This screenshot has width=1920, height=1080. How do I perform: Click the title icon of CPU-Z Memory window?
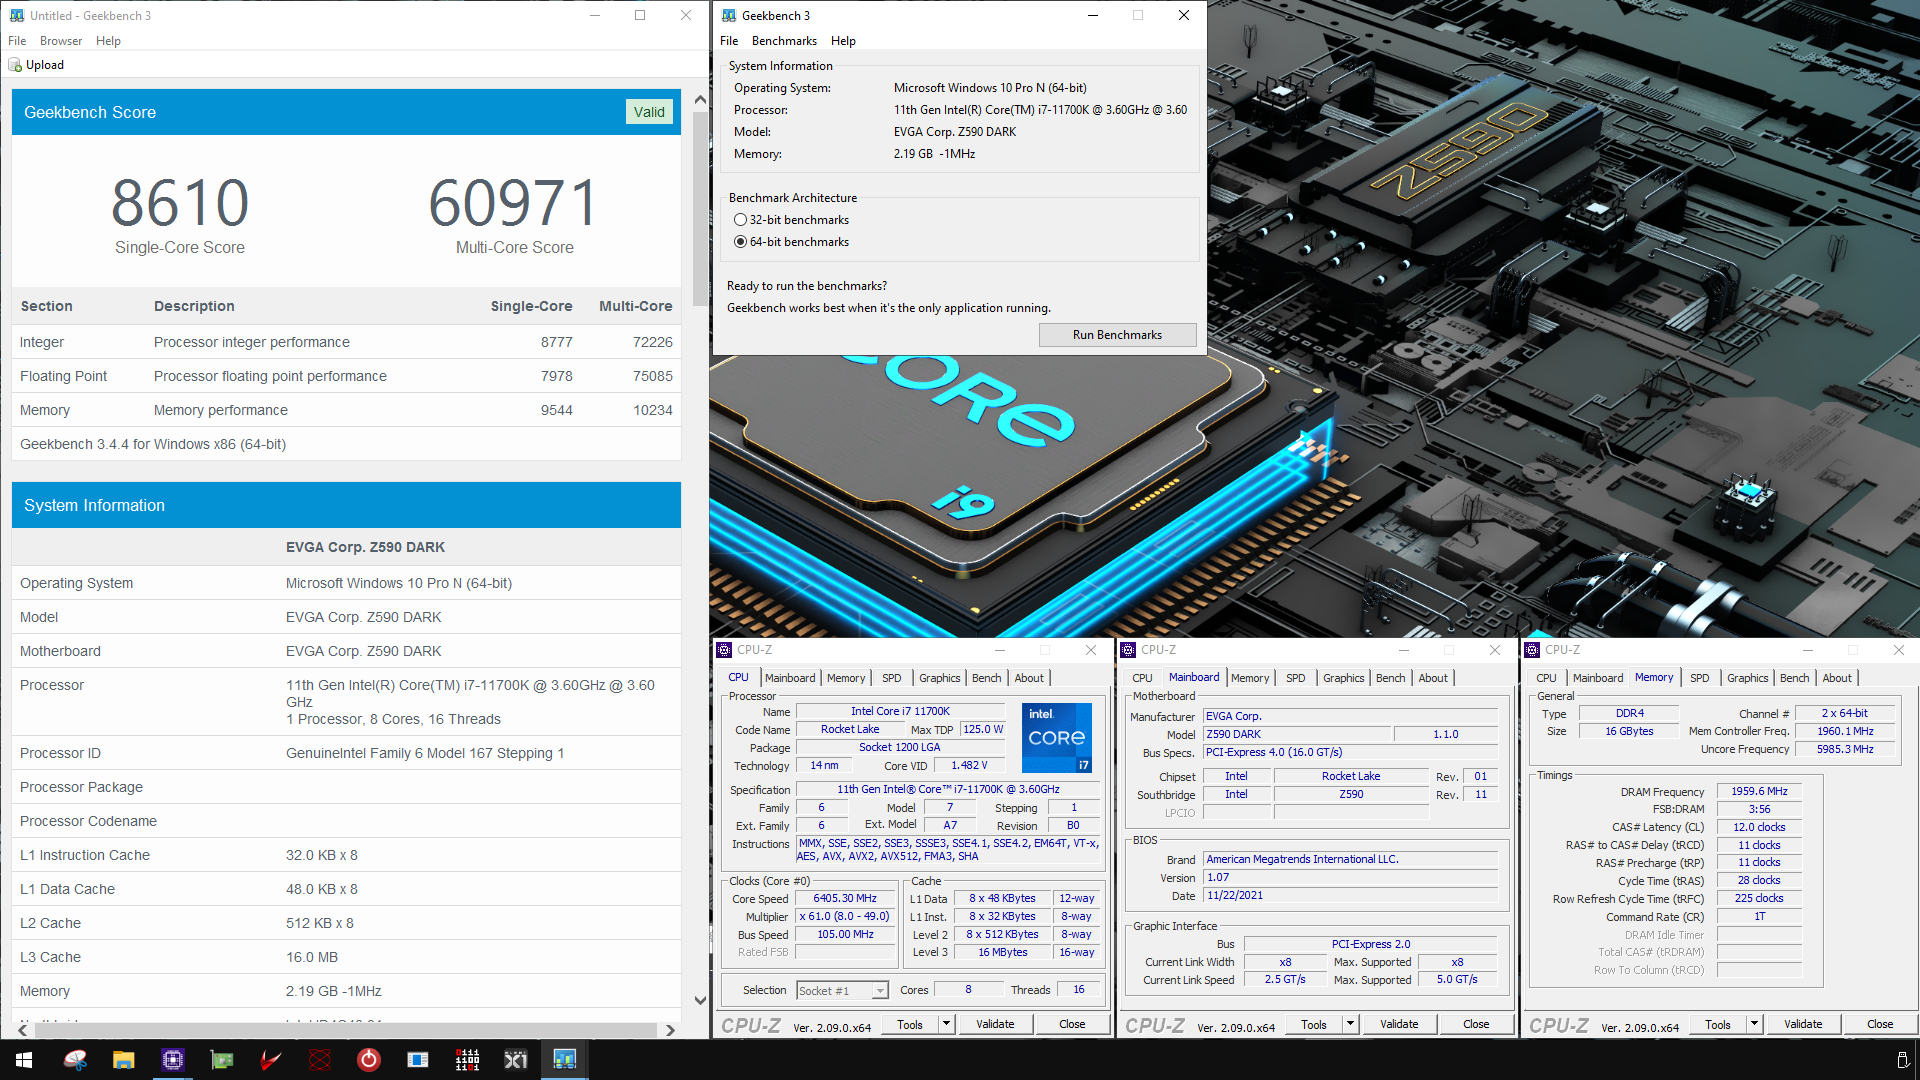(1533, 650)
